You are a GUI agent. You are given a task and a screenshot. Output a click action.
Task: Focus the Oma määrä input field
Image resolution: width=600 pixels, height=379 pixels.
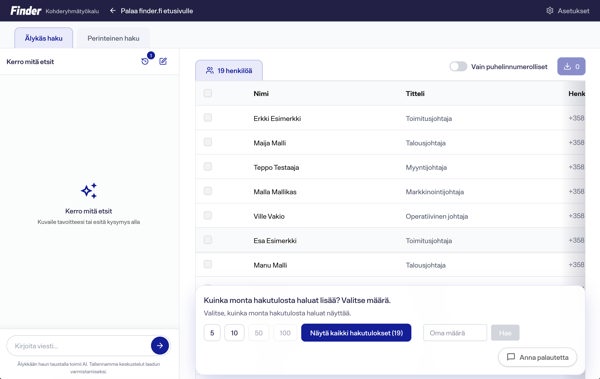[x=455, y=333]
